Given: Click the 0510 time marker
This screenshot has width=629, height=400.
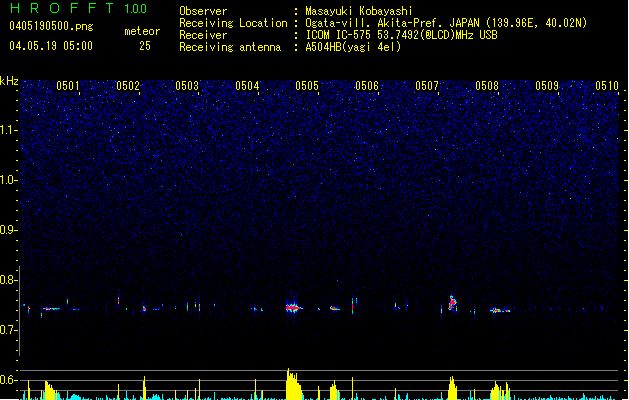Looking at the screenshot, I should [607, 86].
